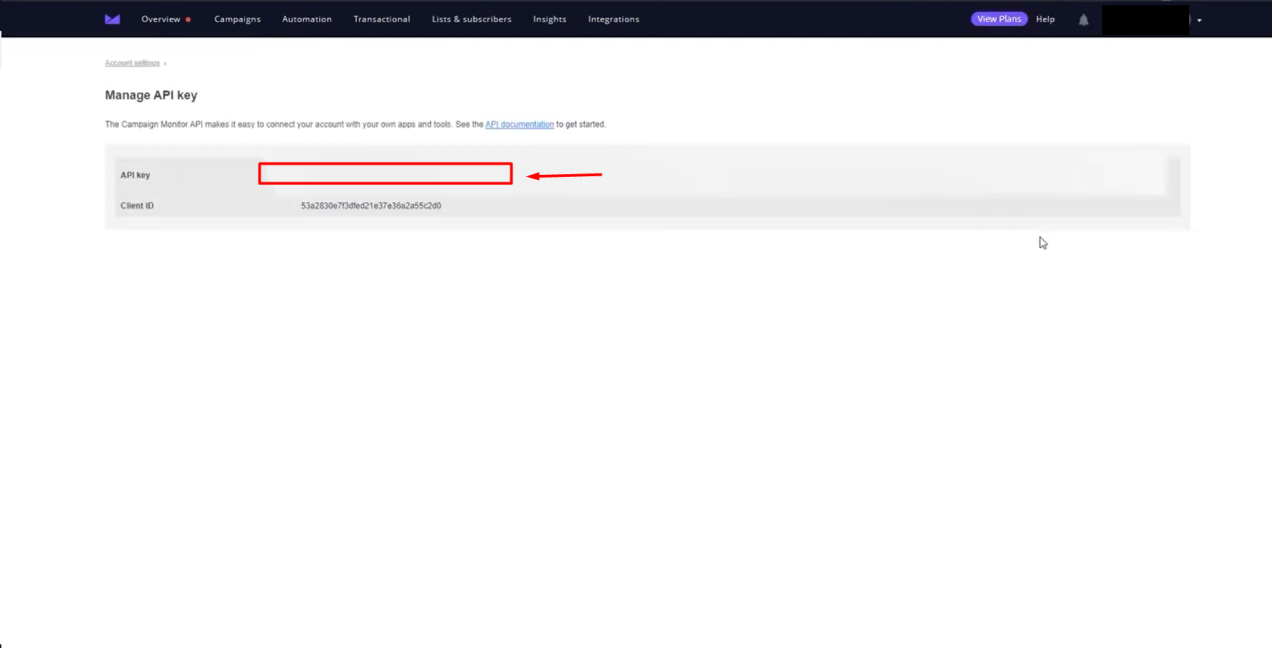Open the Integrations page

click(613, 19)
